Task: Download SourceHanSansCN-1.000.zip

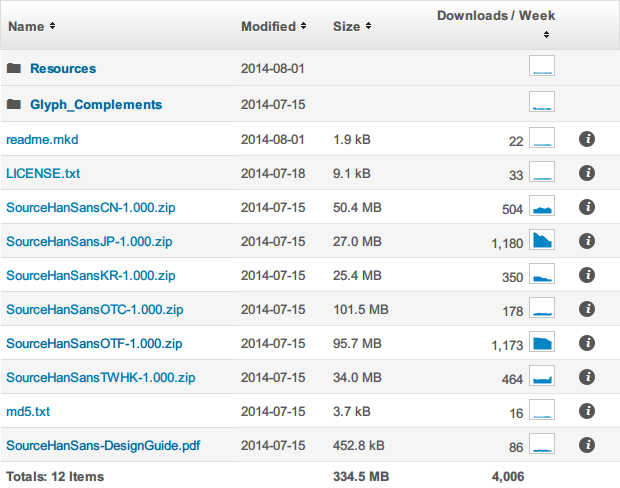Action: pos(91,208)
